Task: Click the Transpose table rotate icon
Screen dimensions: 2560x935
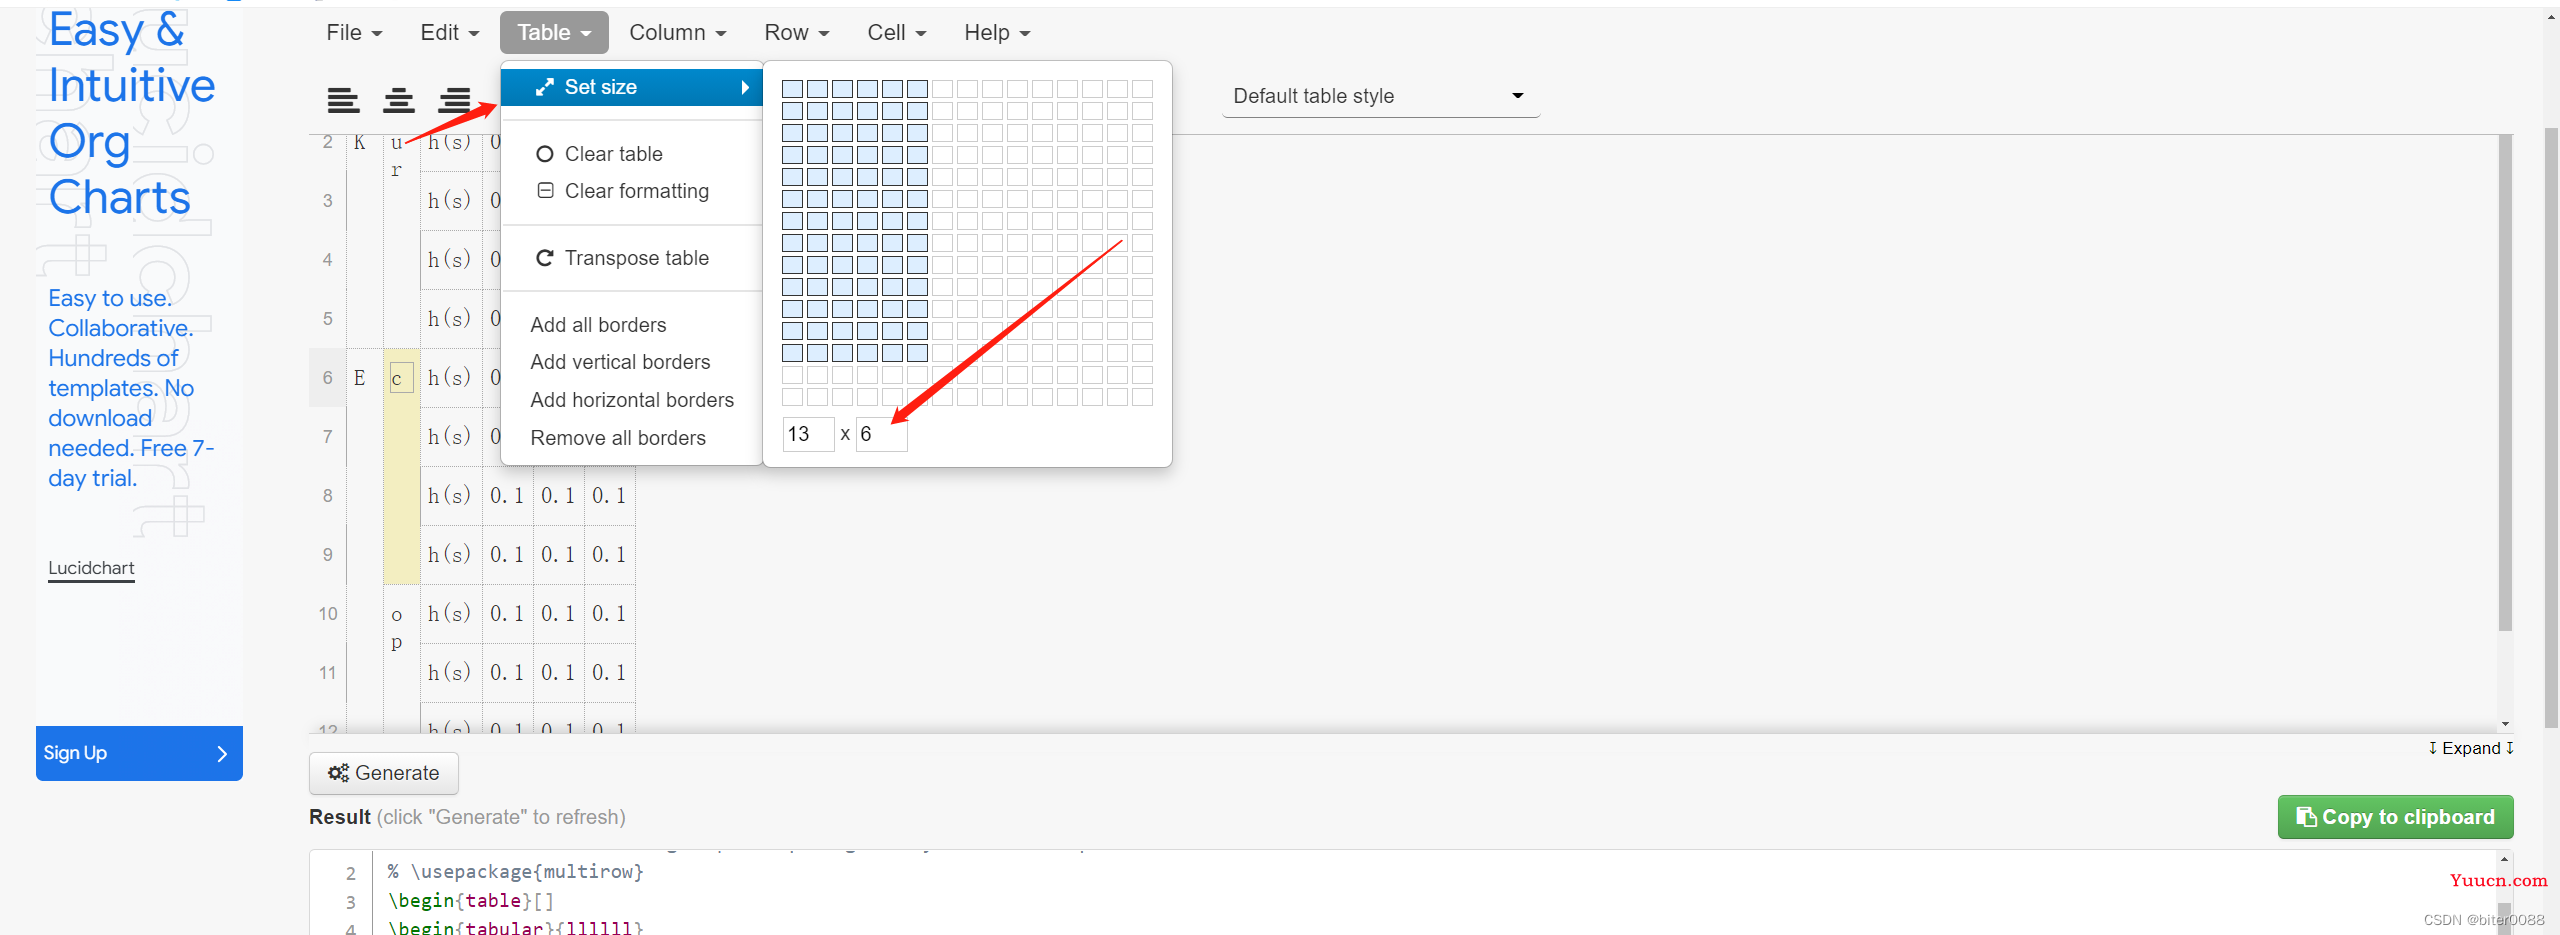Action: [545, 258]
